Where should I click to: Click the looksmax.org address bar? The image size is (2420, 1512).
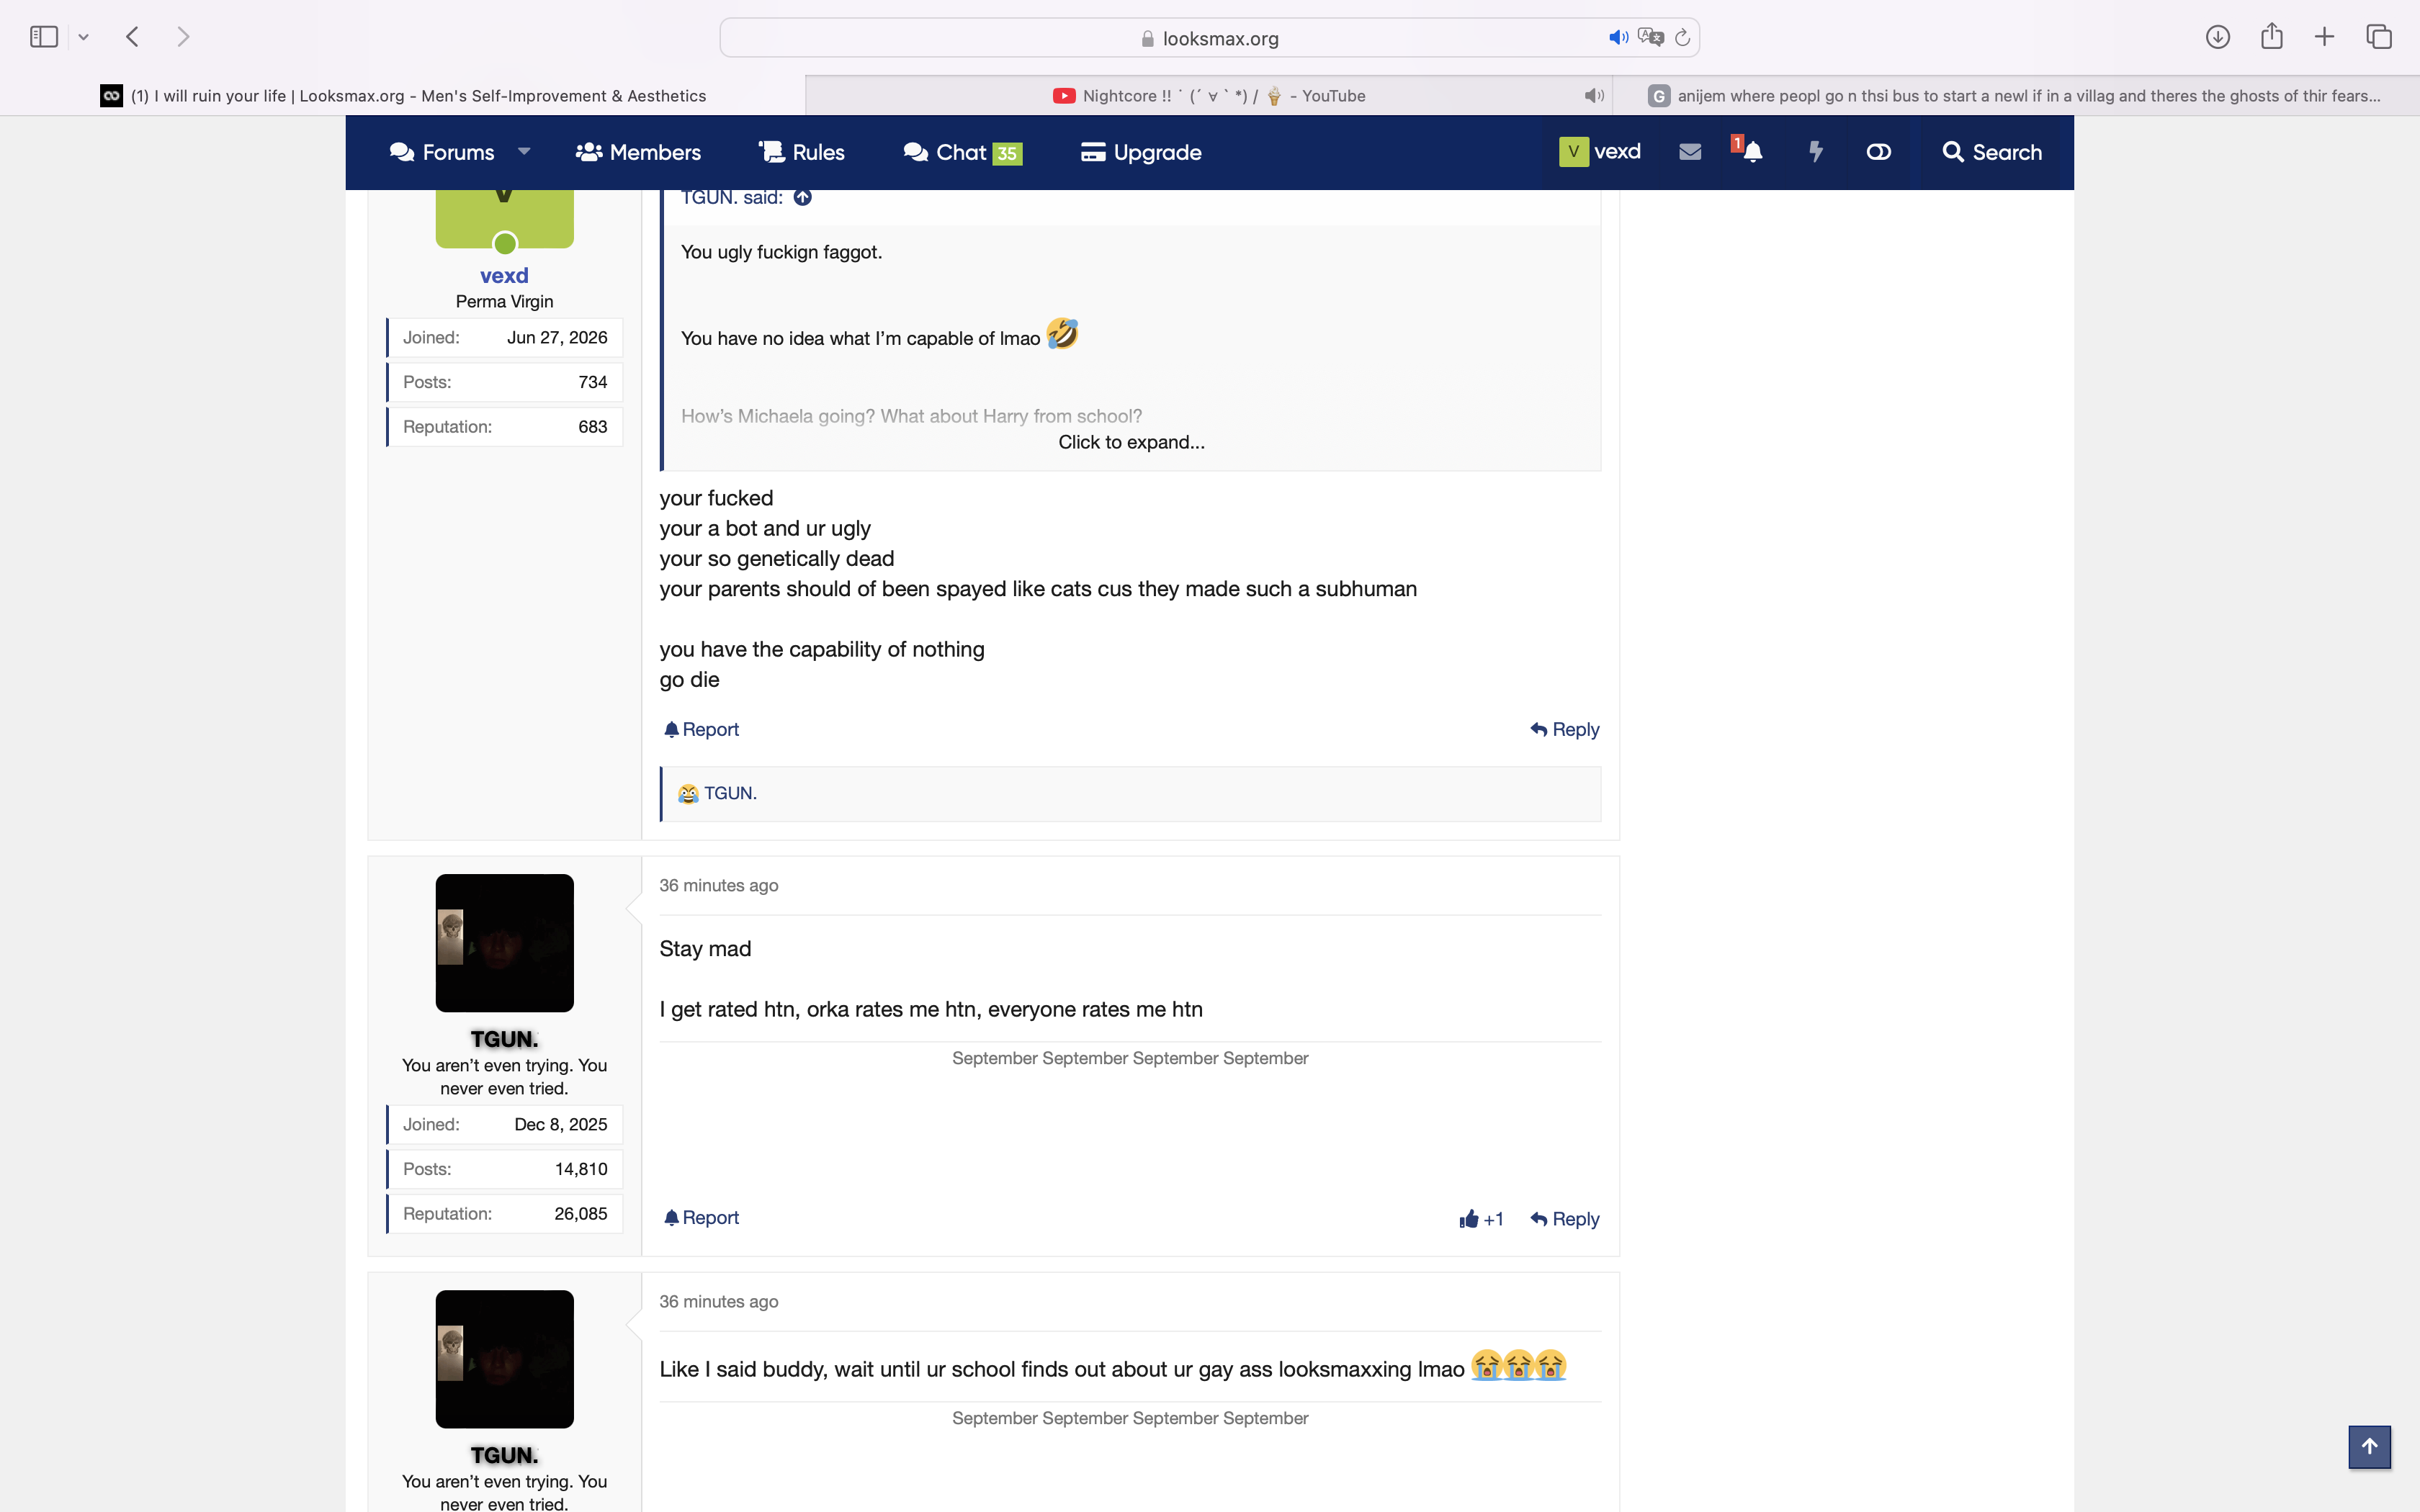point(1209,38)
